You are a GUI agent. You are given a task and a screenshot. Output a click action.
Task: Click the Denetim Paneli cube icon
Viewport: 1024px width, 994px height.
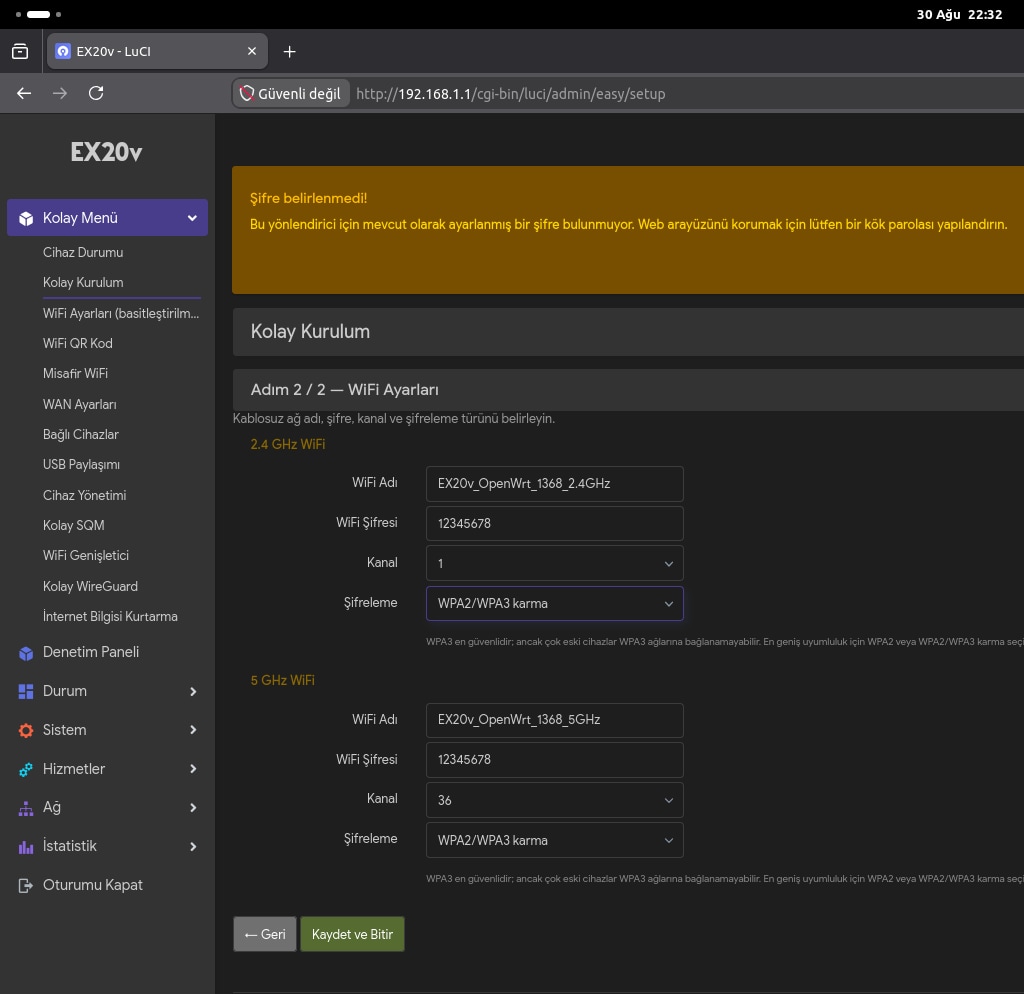coord(26,652)
